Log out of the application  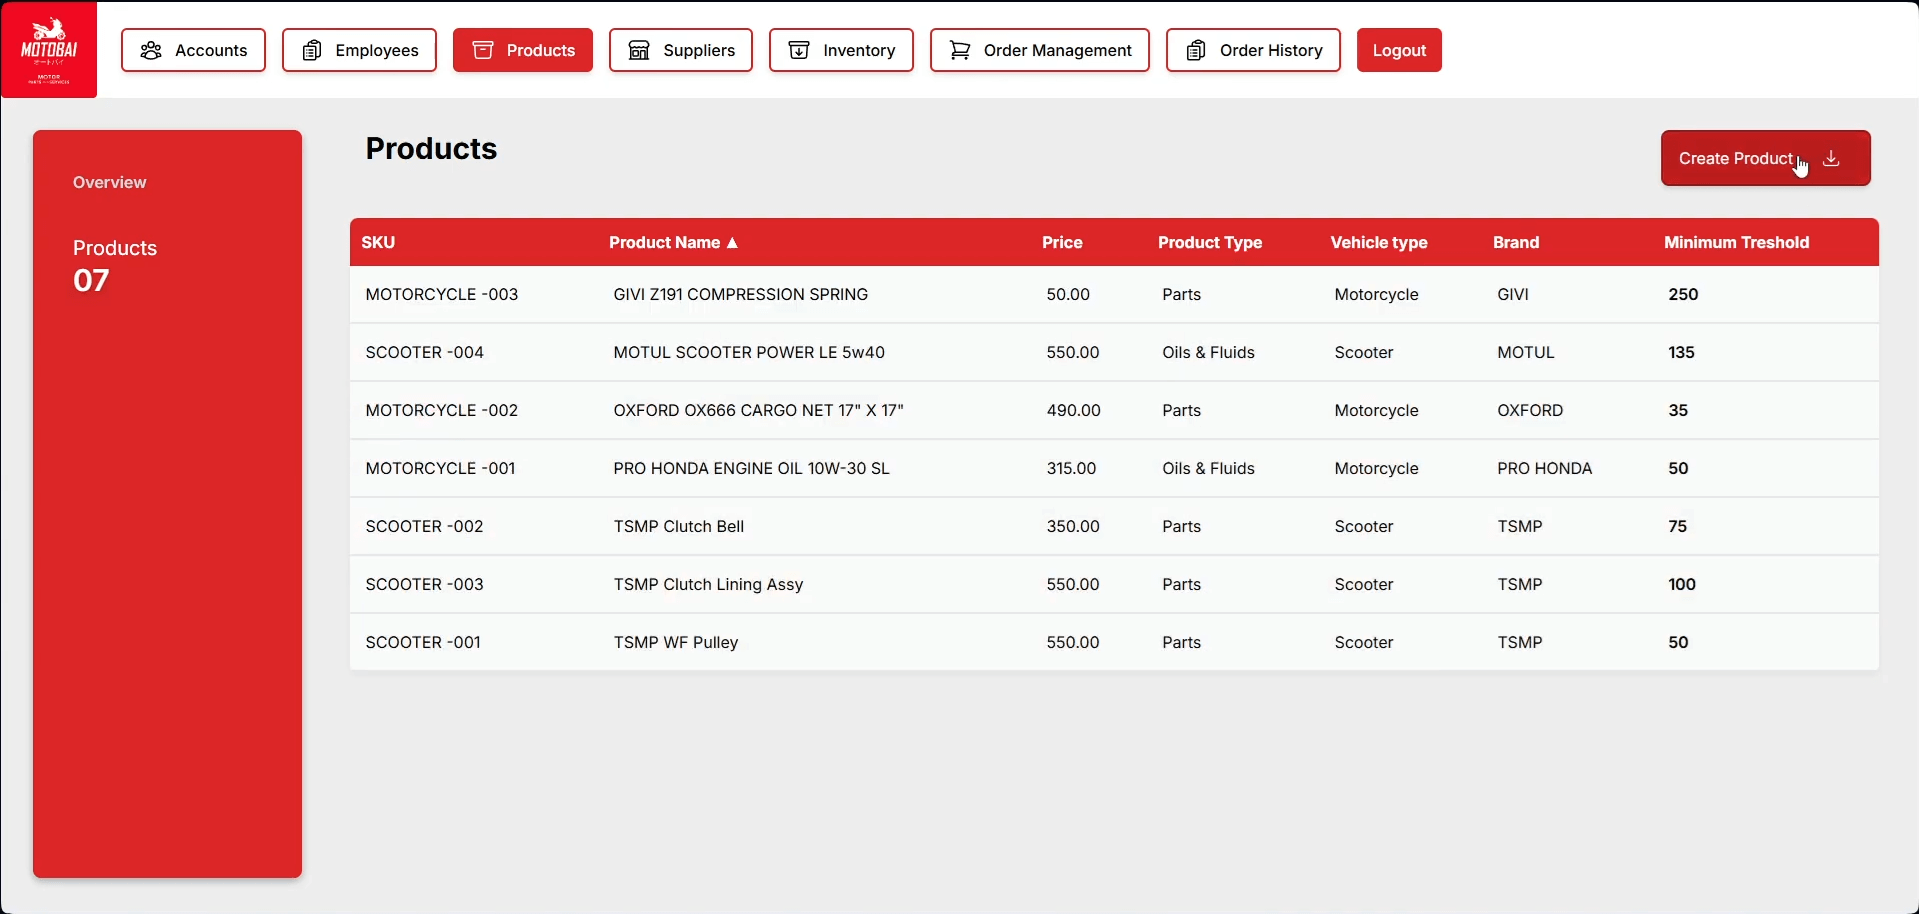click(1399, 50)
